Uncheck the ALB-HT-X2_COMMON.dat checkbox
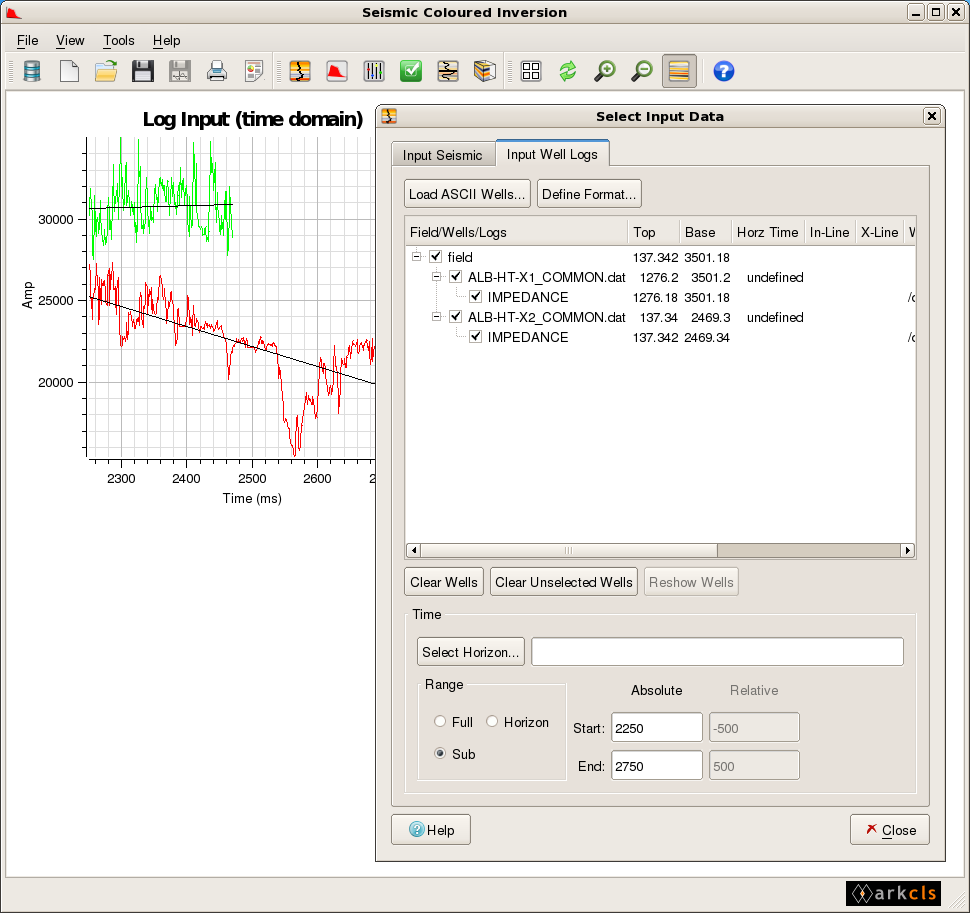 point(456,316)
